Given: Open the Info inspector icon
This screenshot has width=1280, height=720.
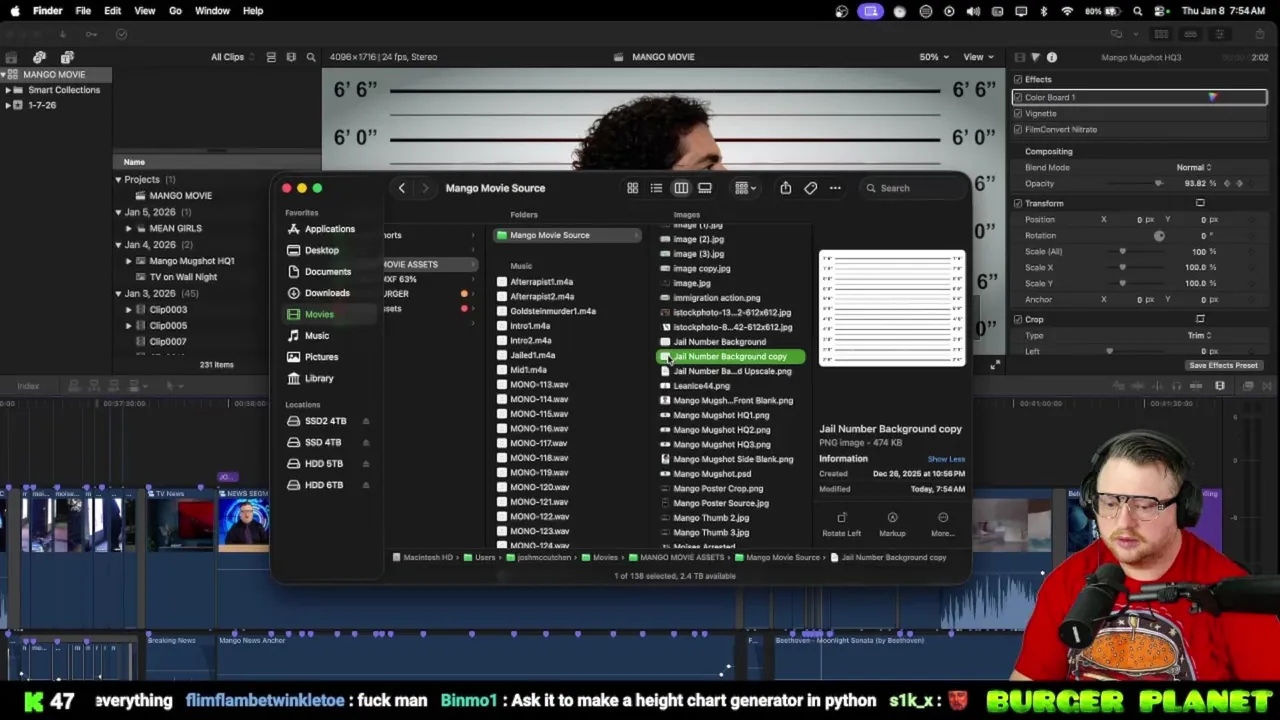Looking at the screenshot, I should [x=1052, y=57].
